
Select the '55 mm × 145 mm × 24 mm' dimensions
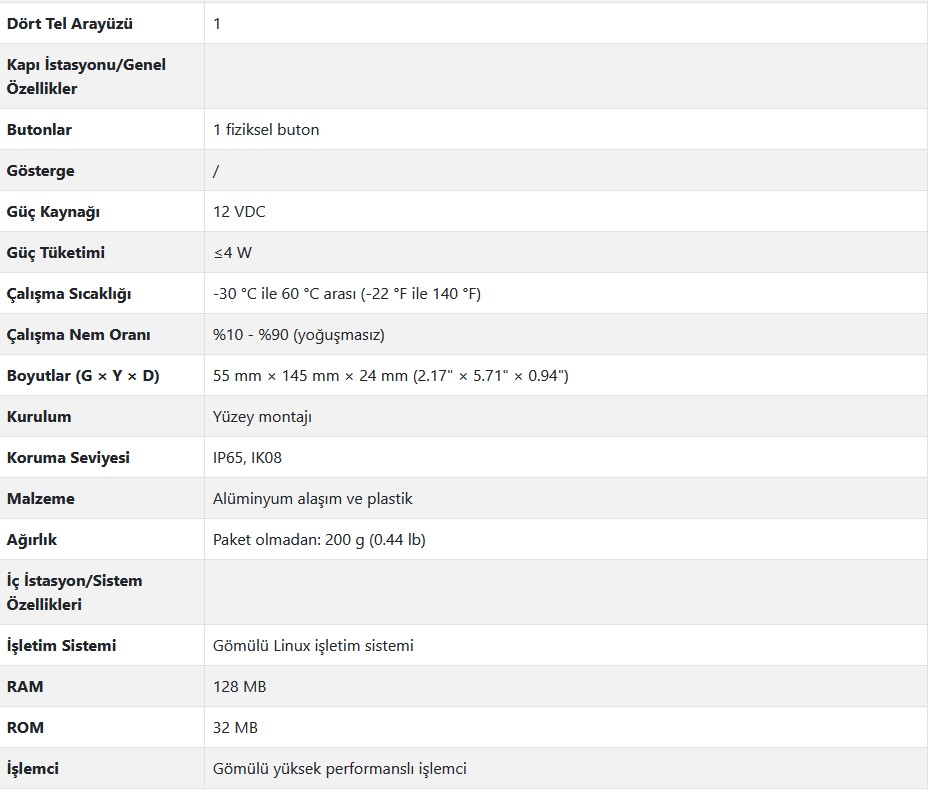click(x=311, y=376)
